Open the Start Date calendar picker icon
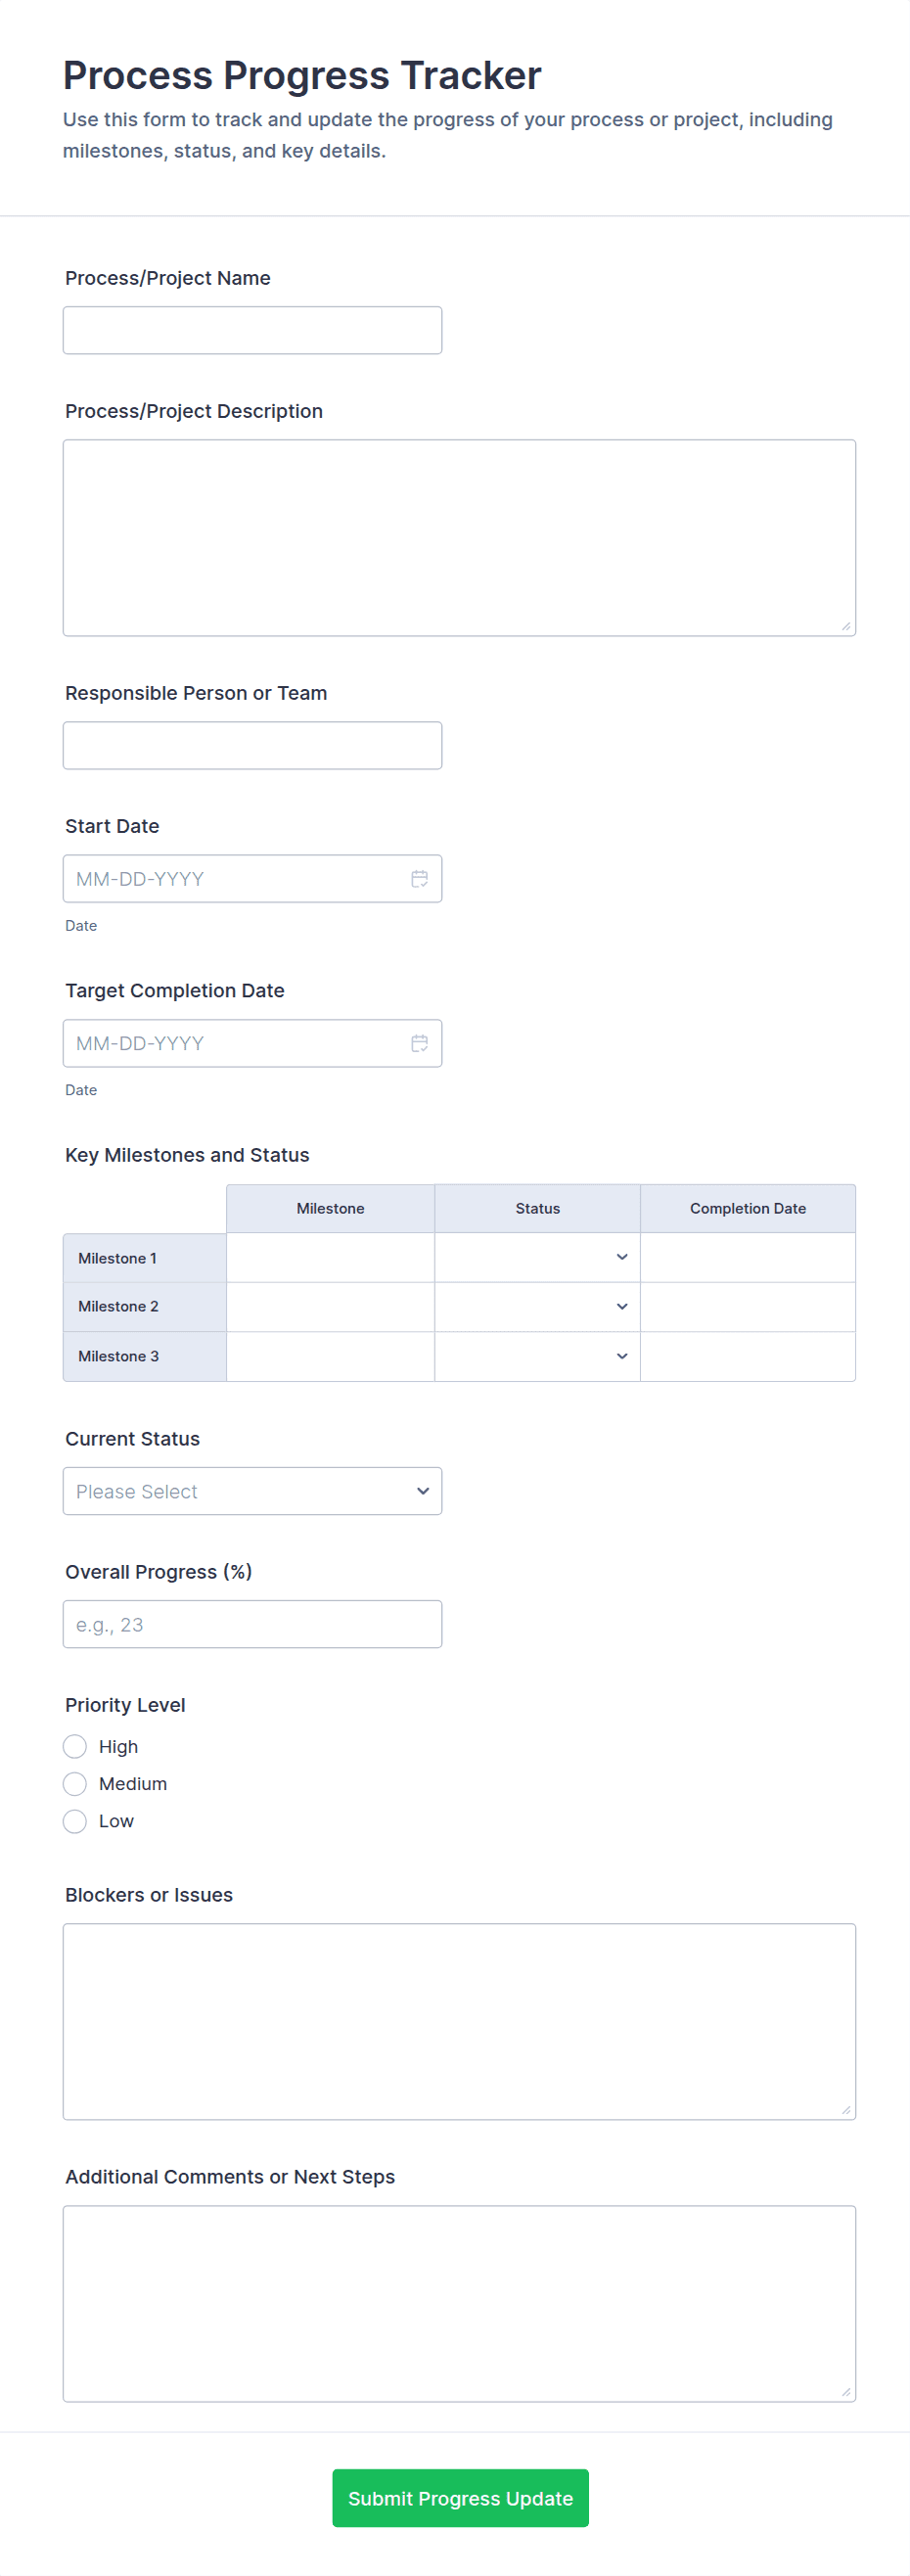This screenshot has width=910, height=2576. pos(419,878)
